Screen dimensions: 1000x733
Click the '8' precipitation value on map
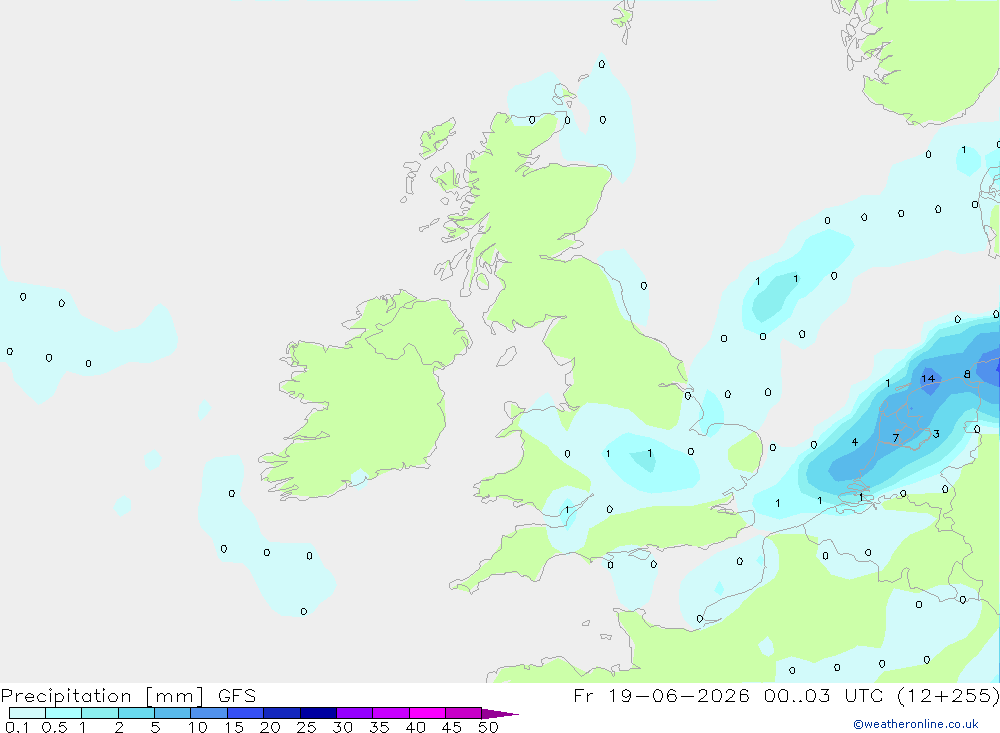[x=967, y=374]
